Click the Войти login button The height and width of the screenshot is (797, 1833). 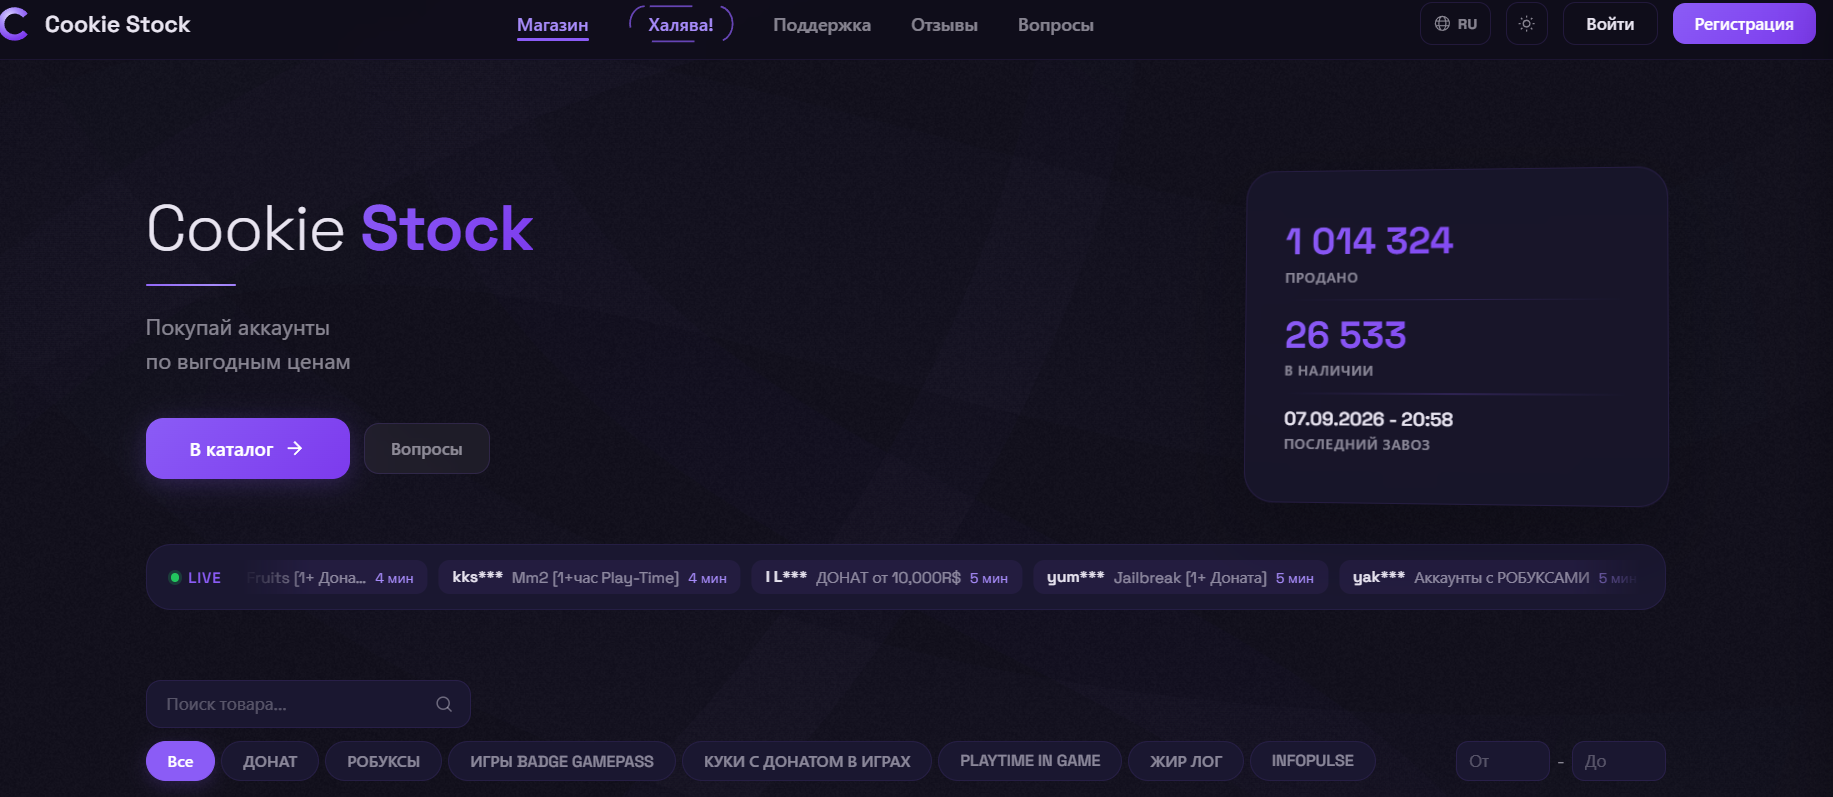[1610, 24]
